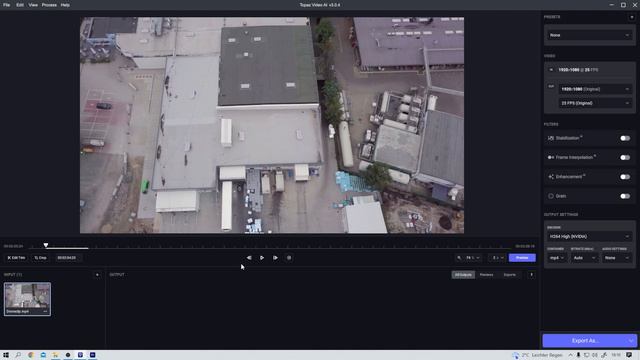
Task: Click the timeline playhead marker
Action: (46, 245)
